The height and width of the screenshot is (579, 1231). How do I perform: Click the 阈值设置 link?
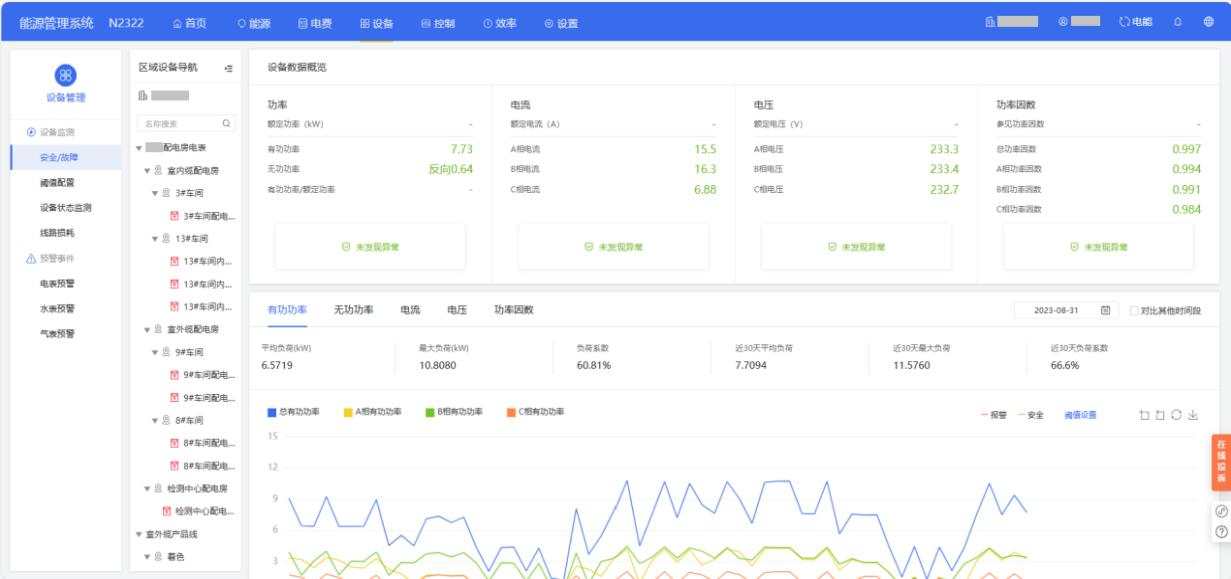click(1079, 414)
